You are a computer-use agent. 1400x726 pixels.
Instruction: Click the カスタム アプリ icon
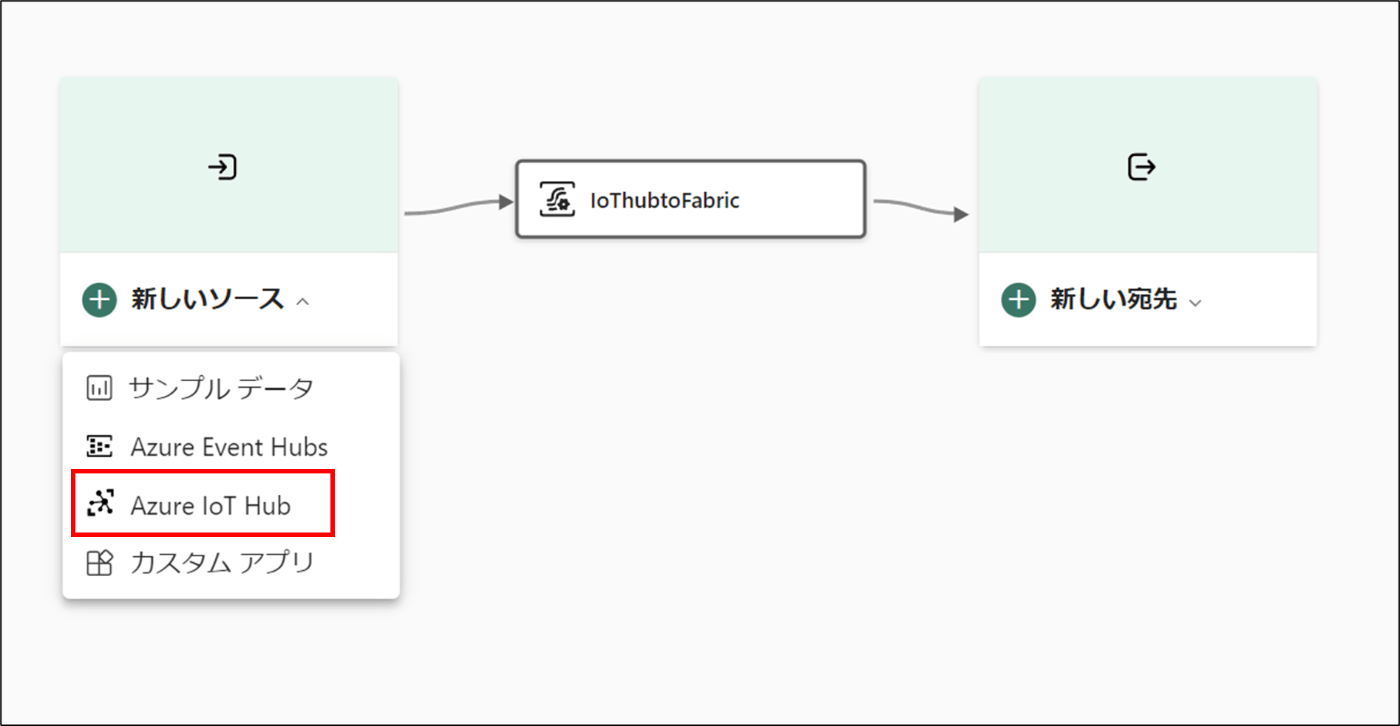(99, 563)
